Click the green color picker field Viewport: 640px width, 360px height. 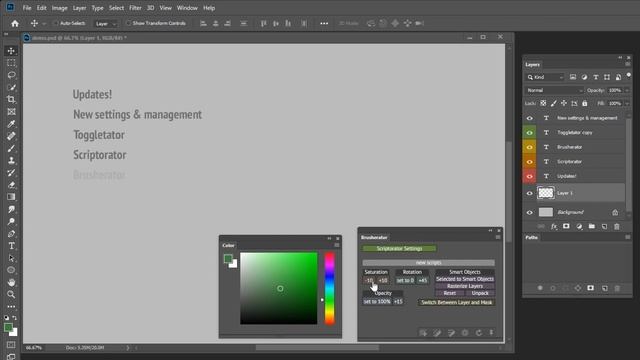pos(279,288)
